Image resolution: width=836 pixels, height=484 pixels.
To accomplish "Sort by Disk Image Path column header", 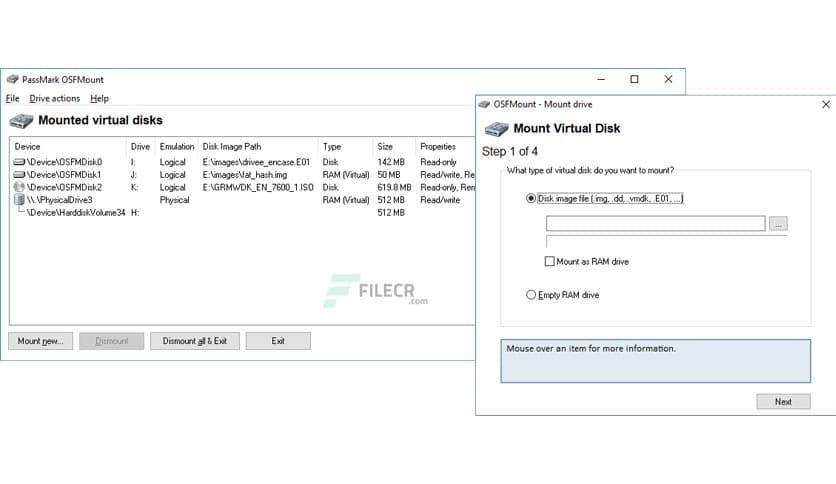I will coord(258,147).
